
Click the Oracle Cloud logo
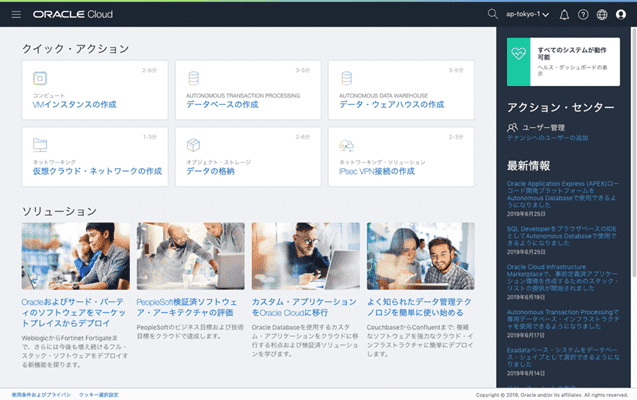(73, 14)
